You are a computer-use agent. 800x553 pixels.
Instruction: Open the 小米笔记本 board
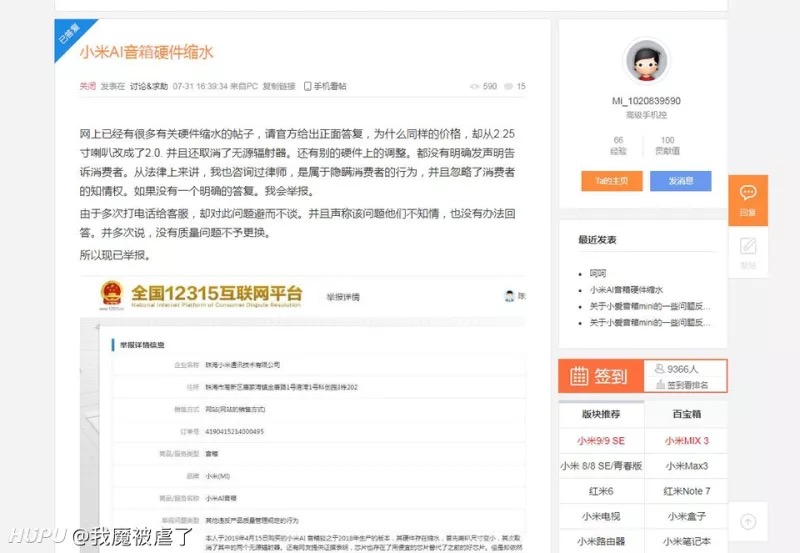686,541
